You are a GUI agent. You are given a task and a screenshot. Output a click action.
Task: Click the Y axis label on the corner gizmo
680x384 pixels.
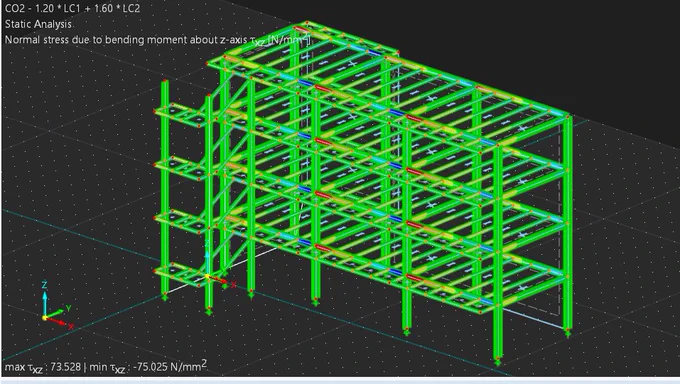pos(68,309)
